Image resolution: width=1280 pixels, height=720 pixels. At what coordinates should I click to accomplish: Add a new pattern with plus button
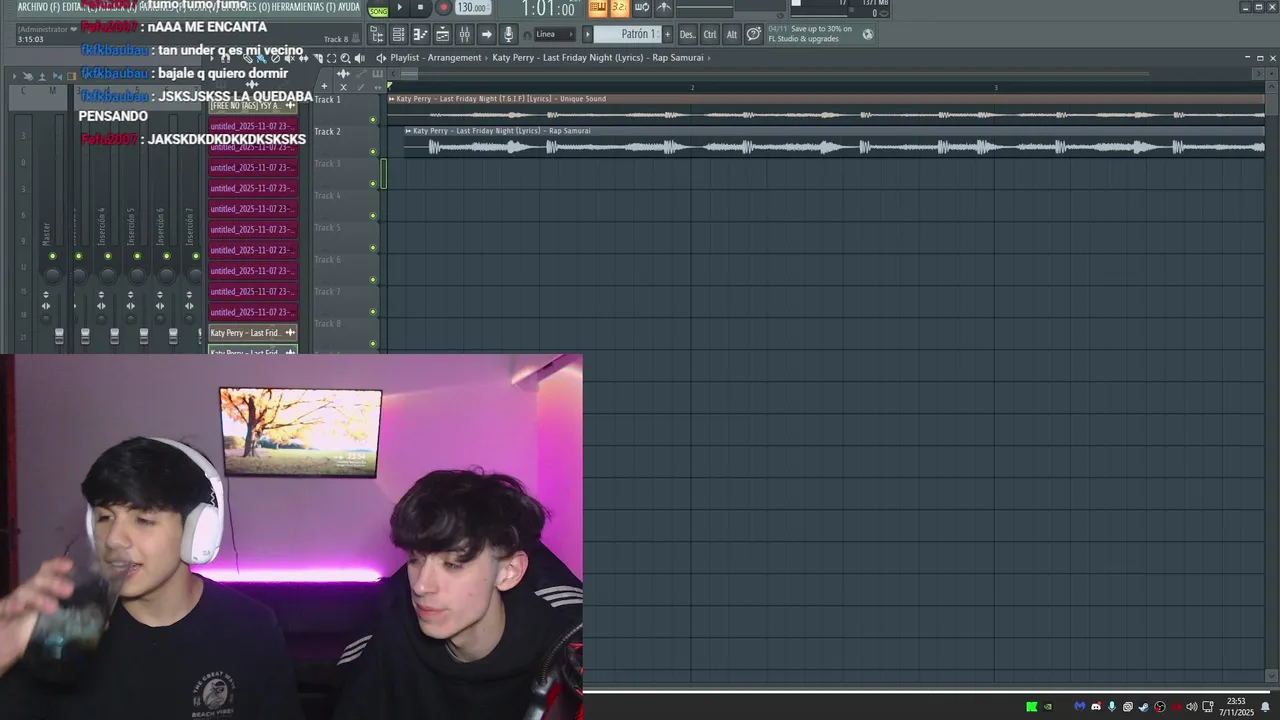[668, 34]
